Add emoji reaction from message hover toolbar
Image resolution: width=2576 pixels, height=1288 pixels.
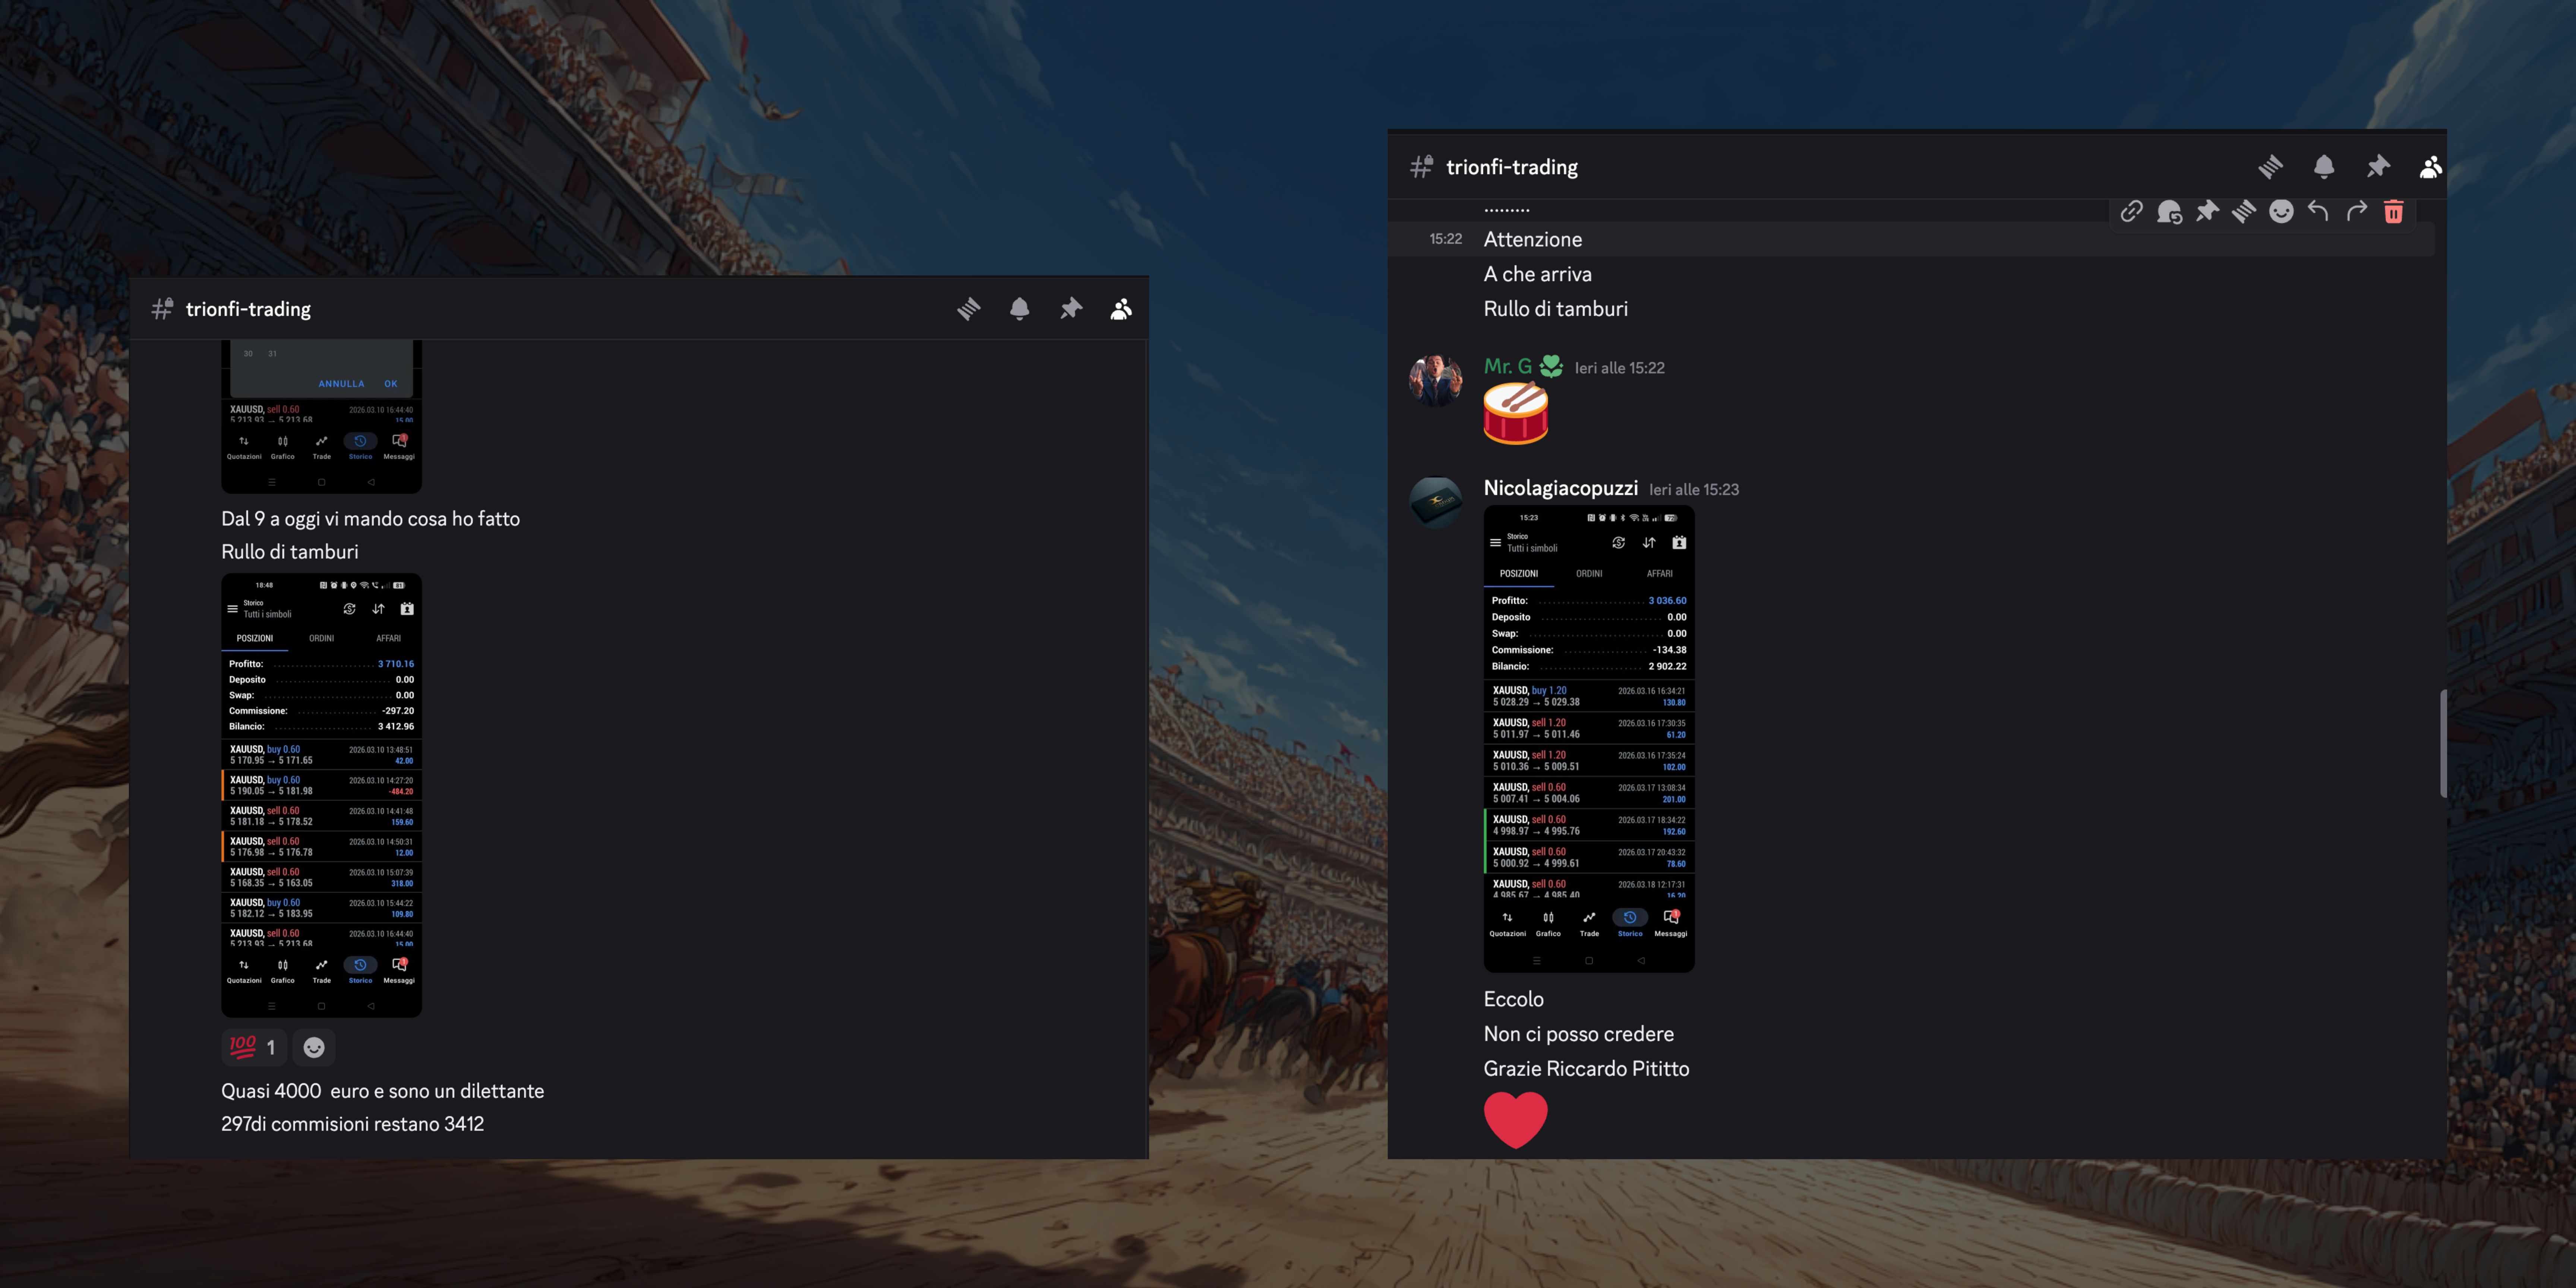(x=2281, y=211)
